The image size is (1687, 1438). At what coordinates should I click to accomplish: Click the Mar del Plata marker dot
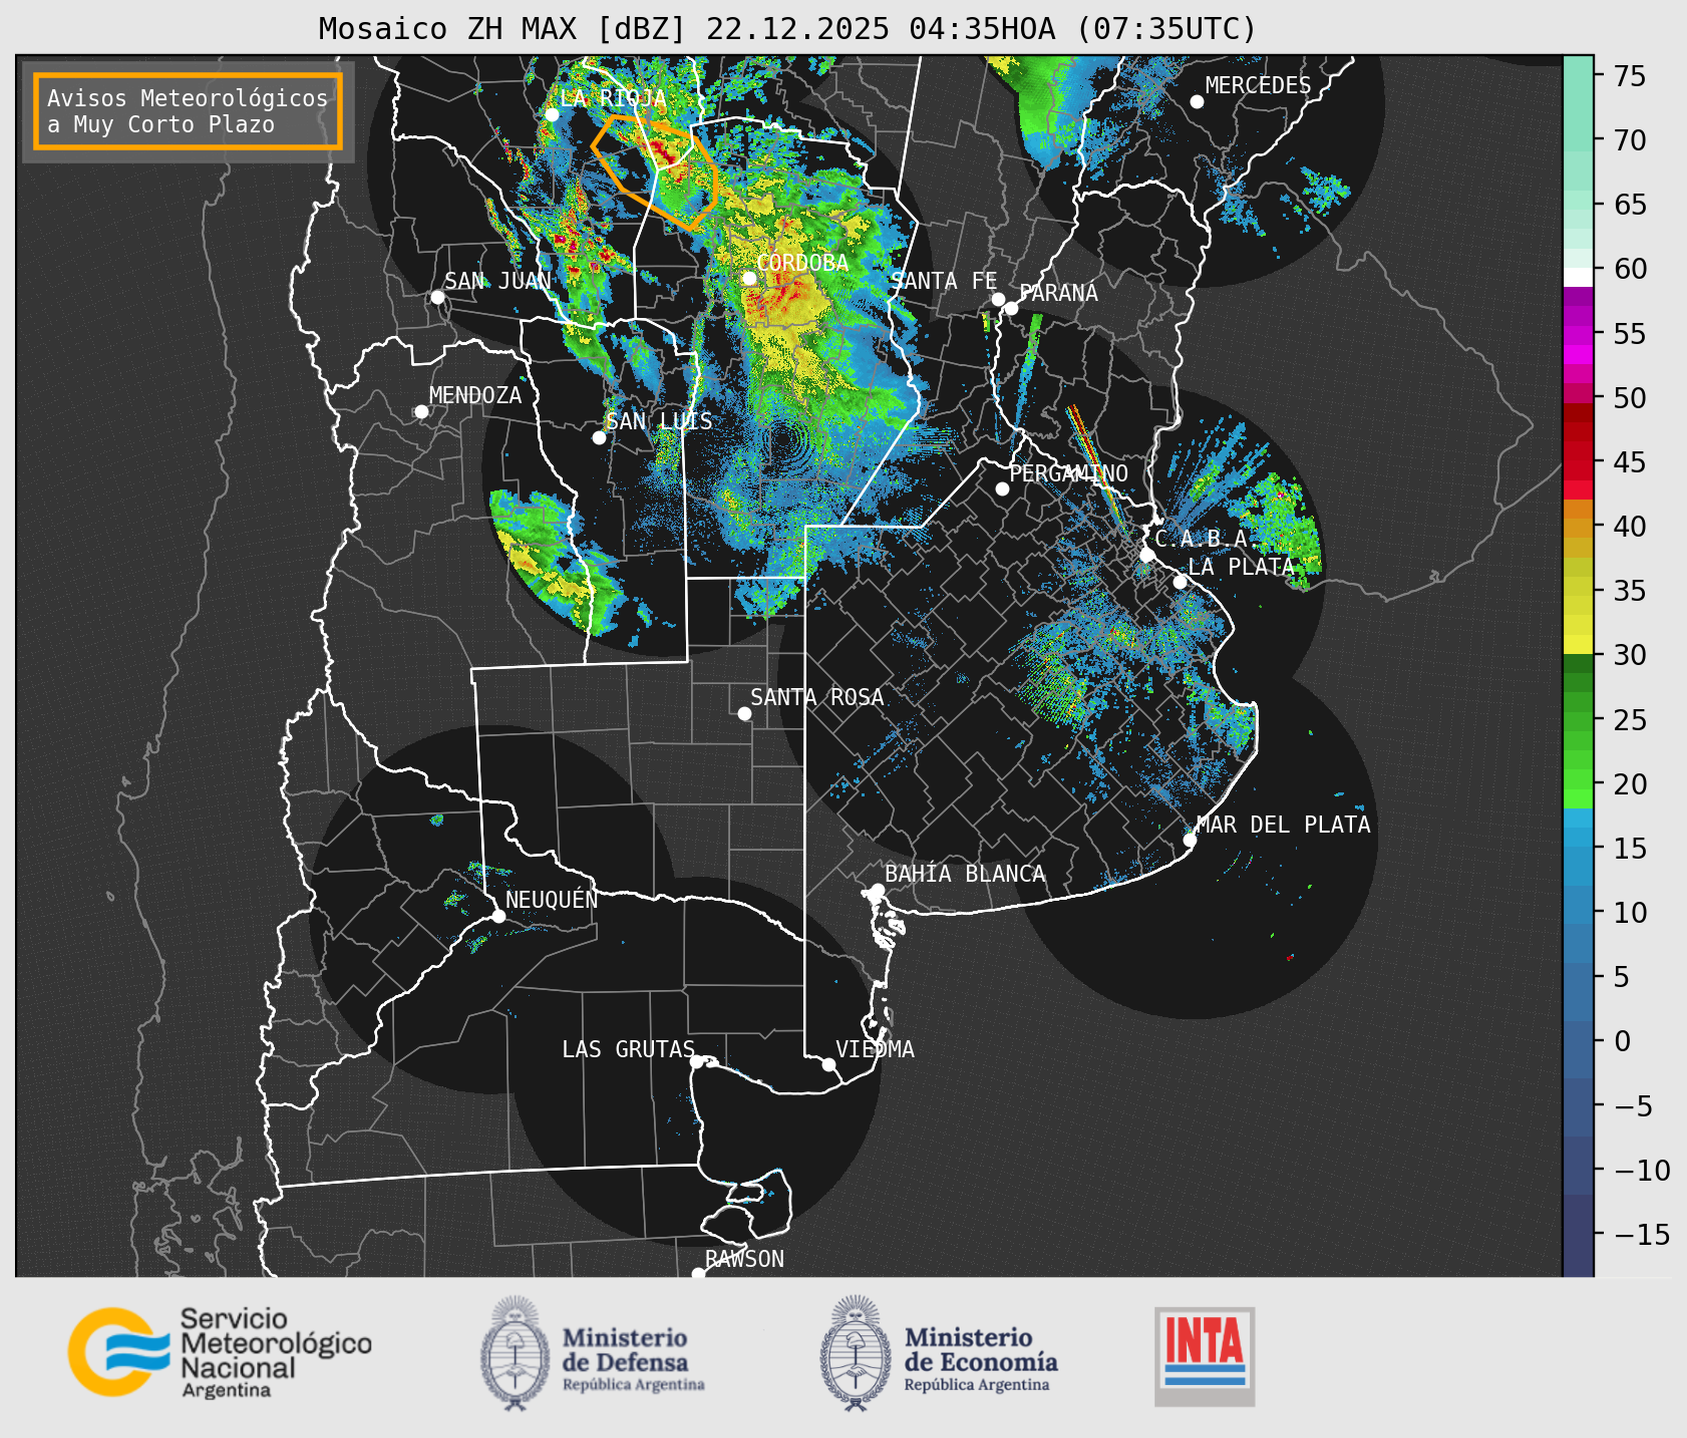tap(1190, 840)
